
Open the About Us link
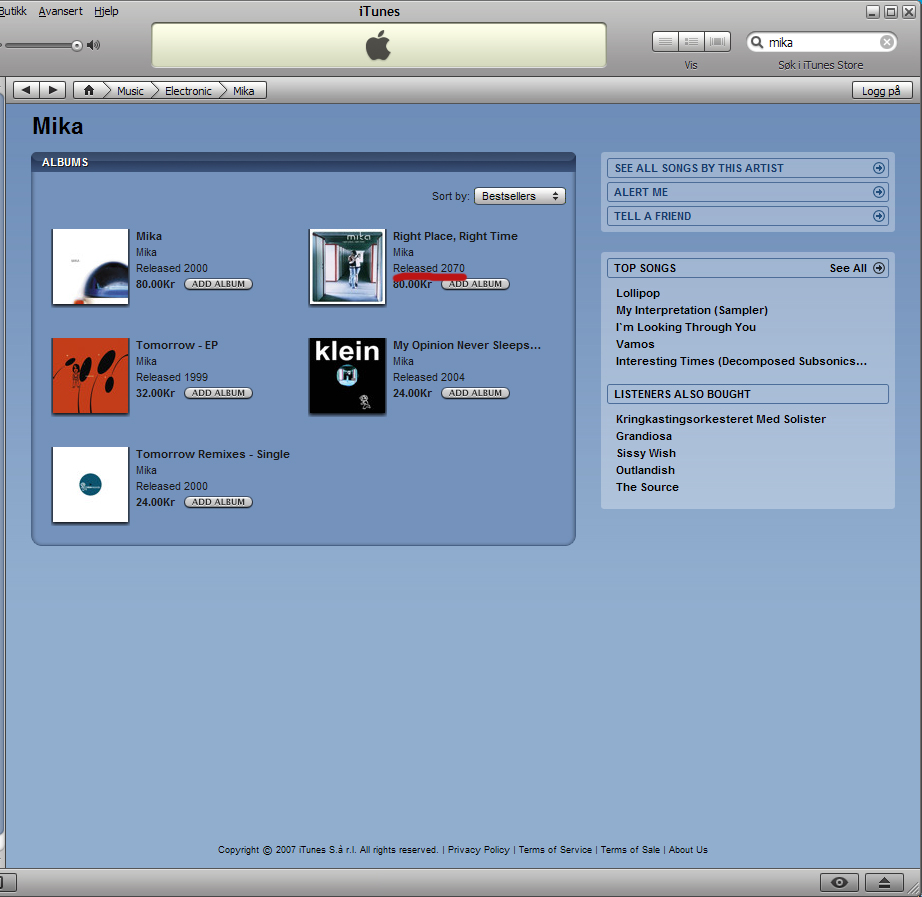click(688, 850)
